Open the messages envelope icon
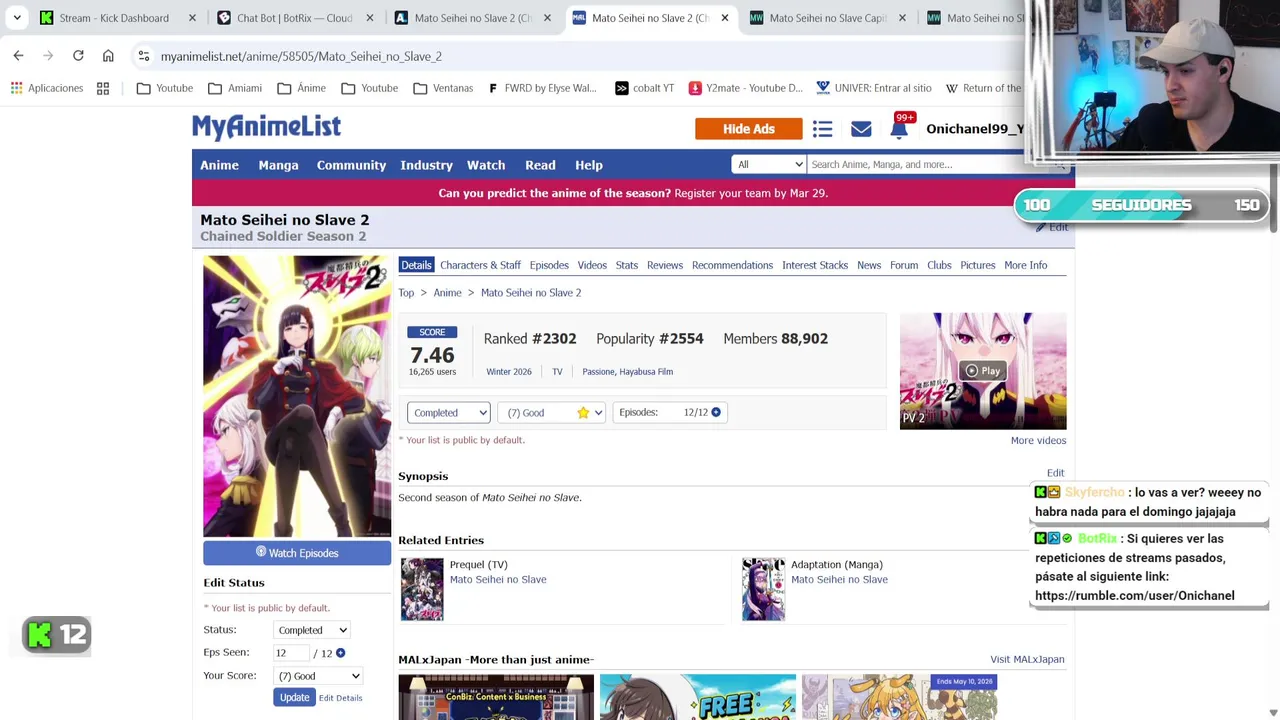 pyautogui.click(x=861, y=129)
